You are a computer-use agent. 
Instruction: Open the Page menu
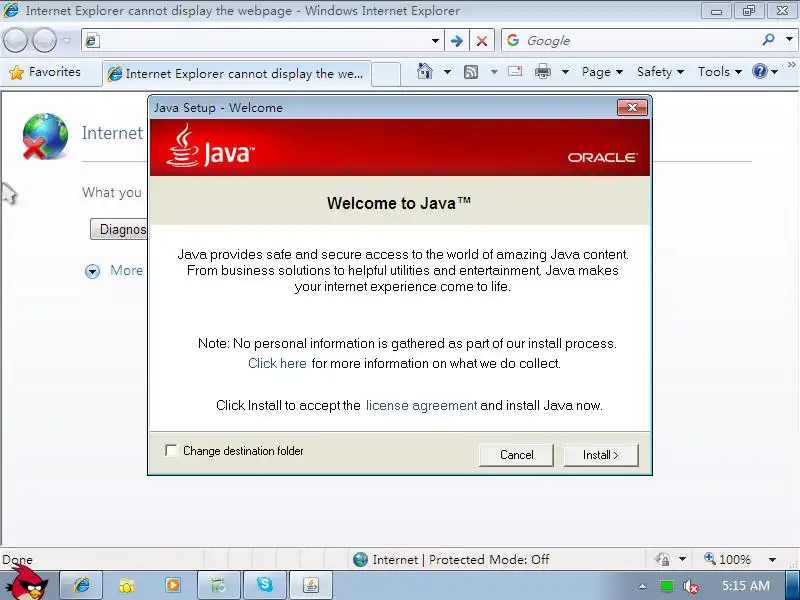click(x=602, y=72)
